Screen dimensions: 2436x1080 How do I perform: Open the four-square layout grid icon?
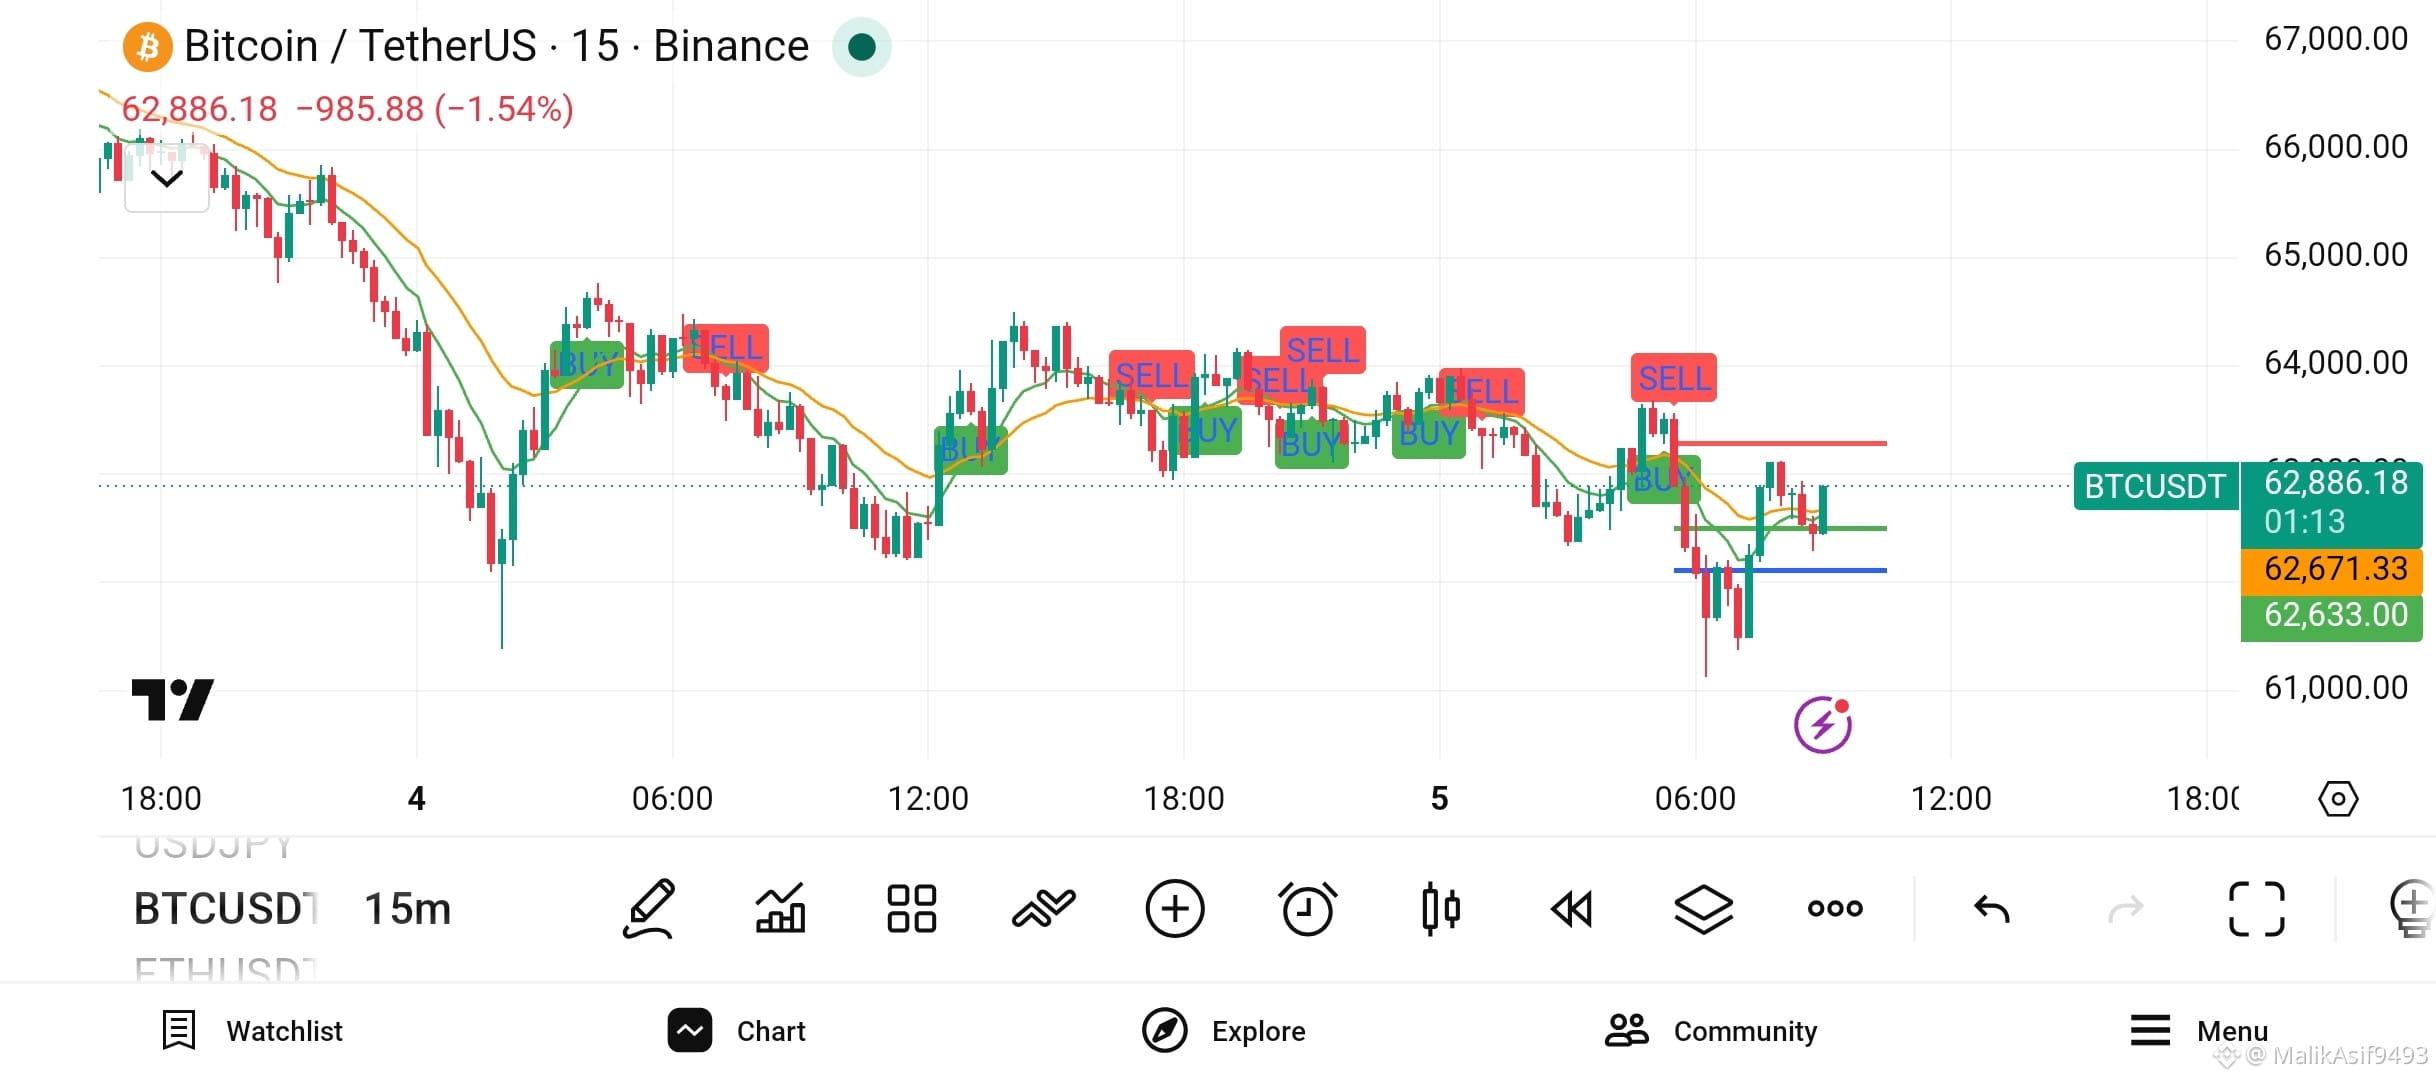click(x=912, y=909)
